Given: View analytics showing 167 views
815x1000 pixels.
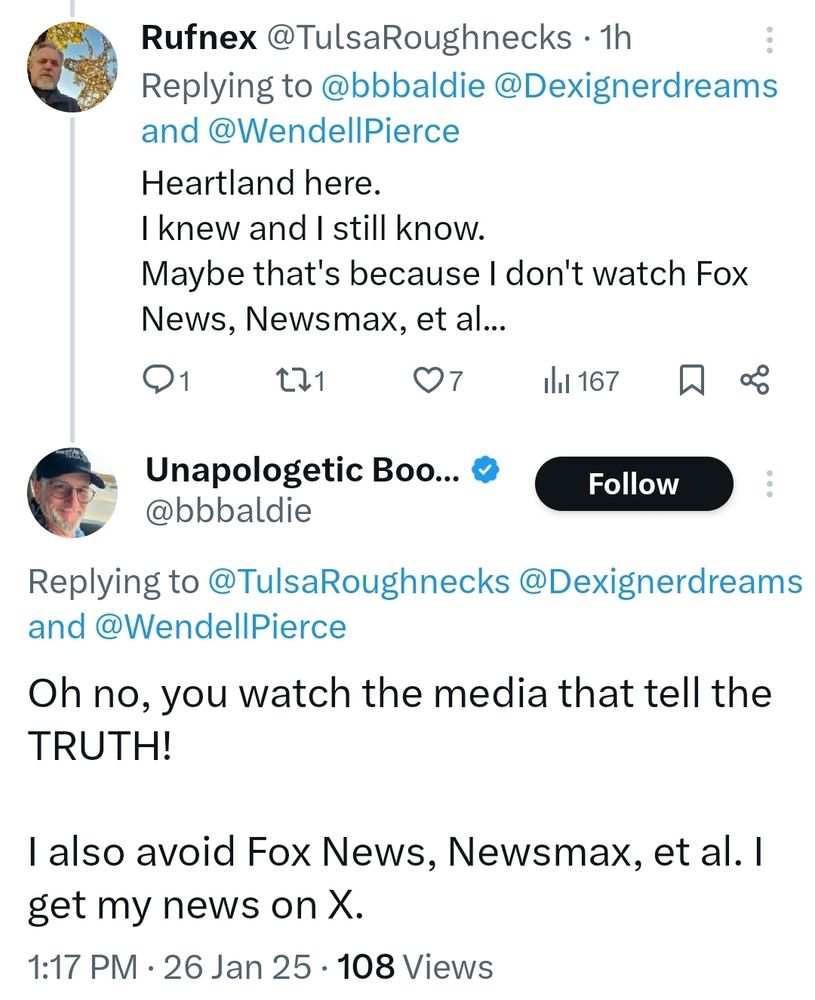Looking at the screenshot, I should (581, 381).
